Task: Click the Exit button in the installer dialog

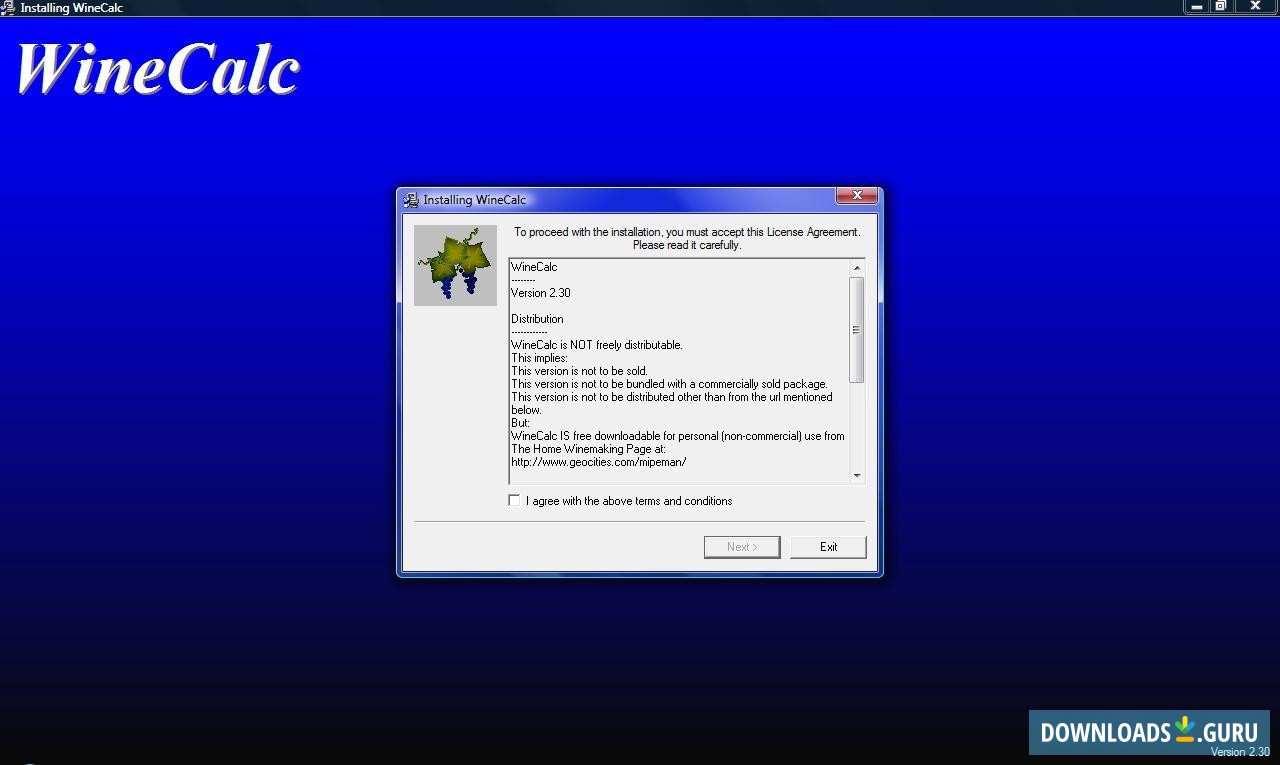Action: click(x=828, y=547)
